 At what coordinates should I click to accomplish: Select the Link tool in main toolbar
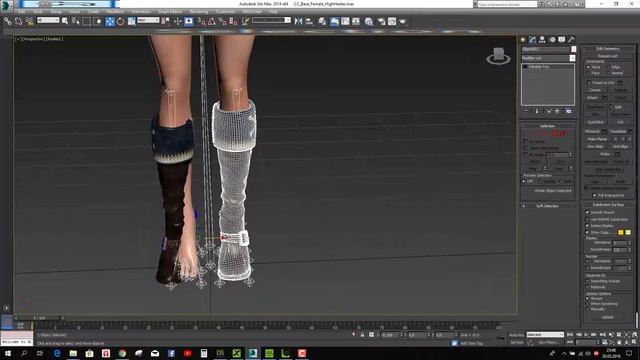(x=8, y=21)
